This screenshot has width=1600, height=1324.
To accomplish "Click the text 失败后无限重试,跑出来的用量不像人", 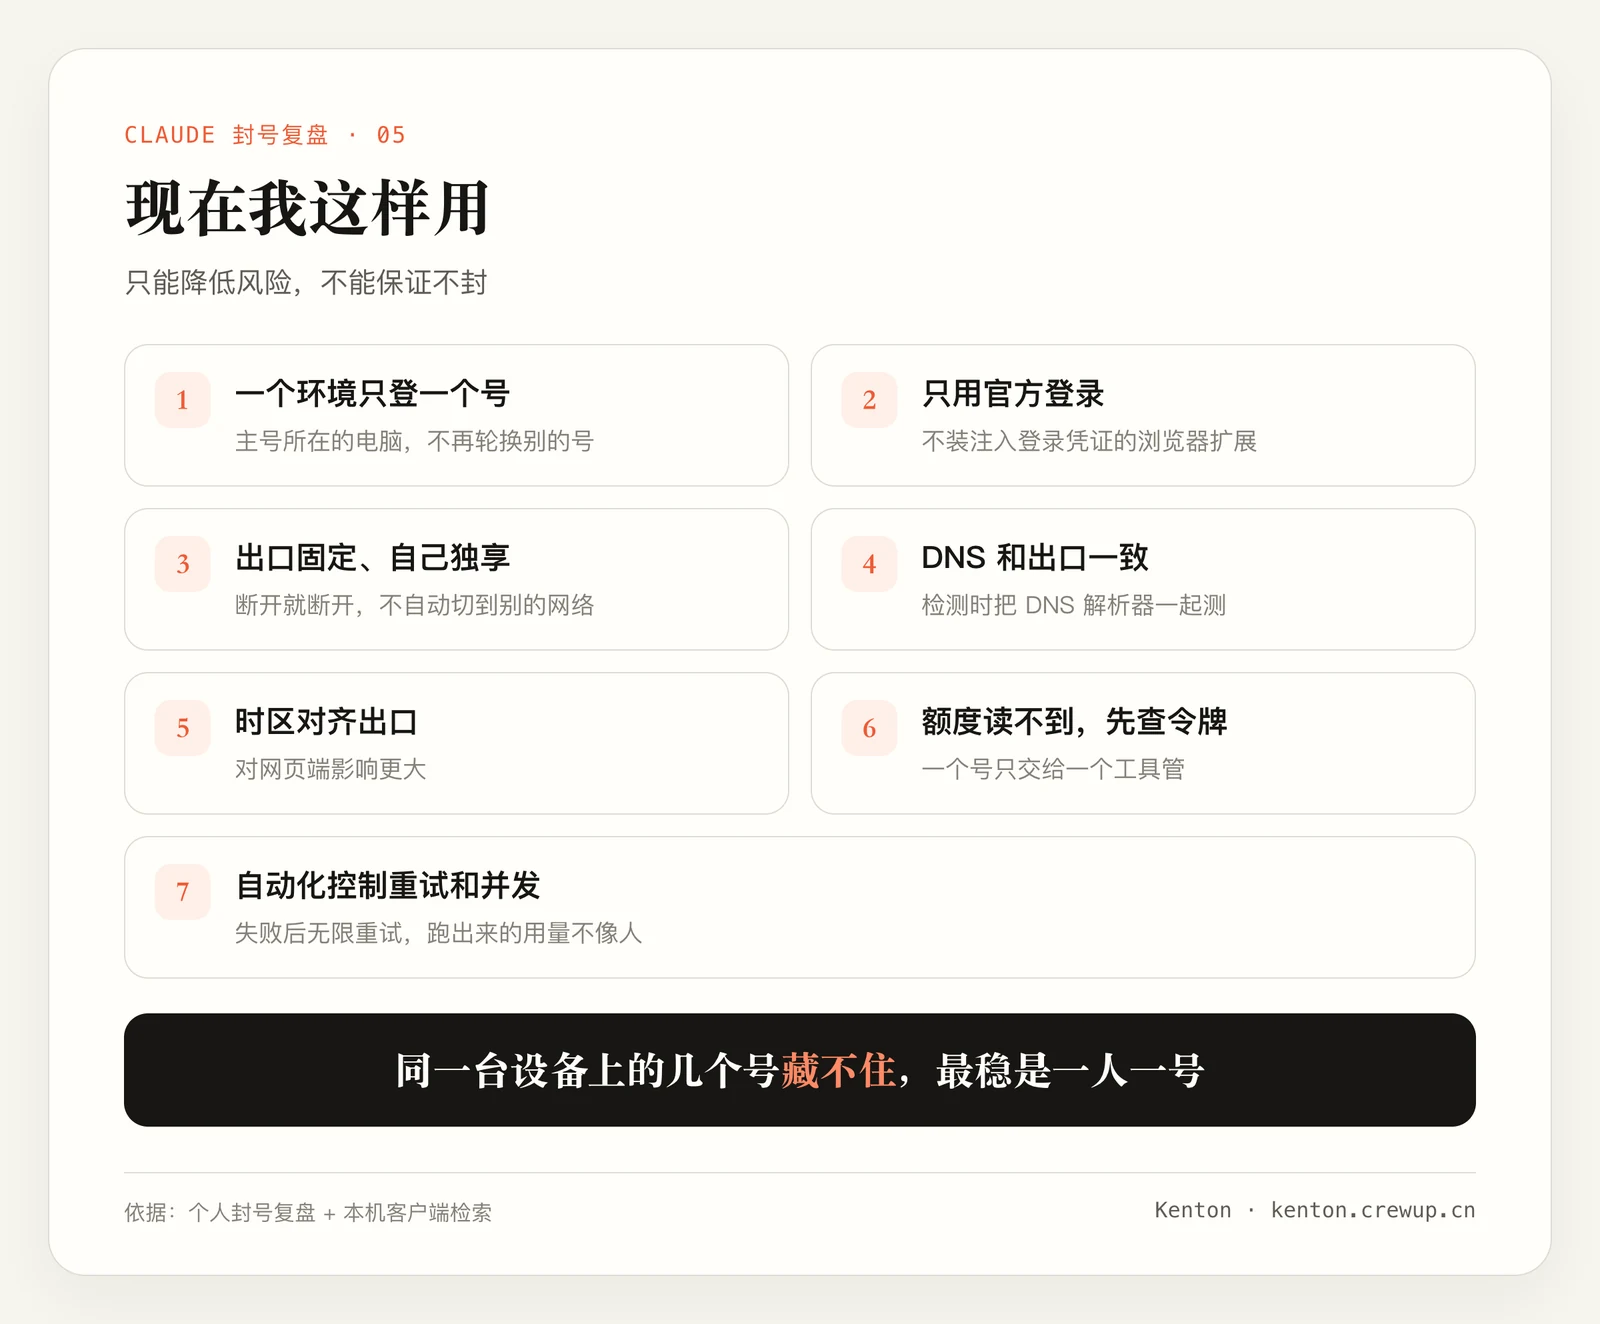I will [438, 933].
